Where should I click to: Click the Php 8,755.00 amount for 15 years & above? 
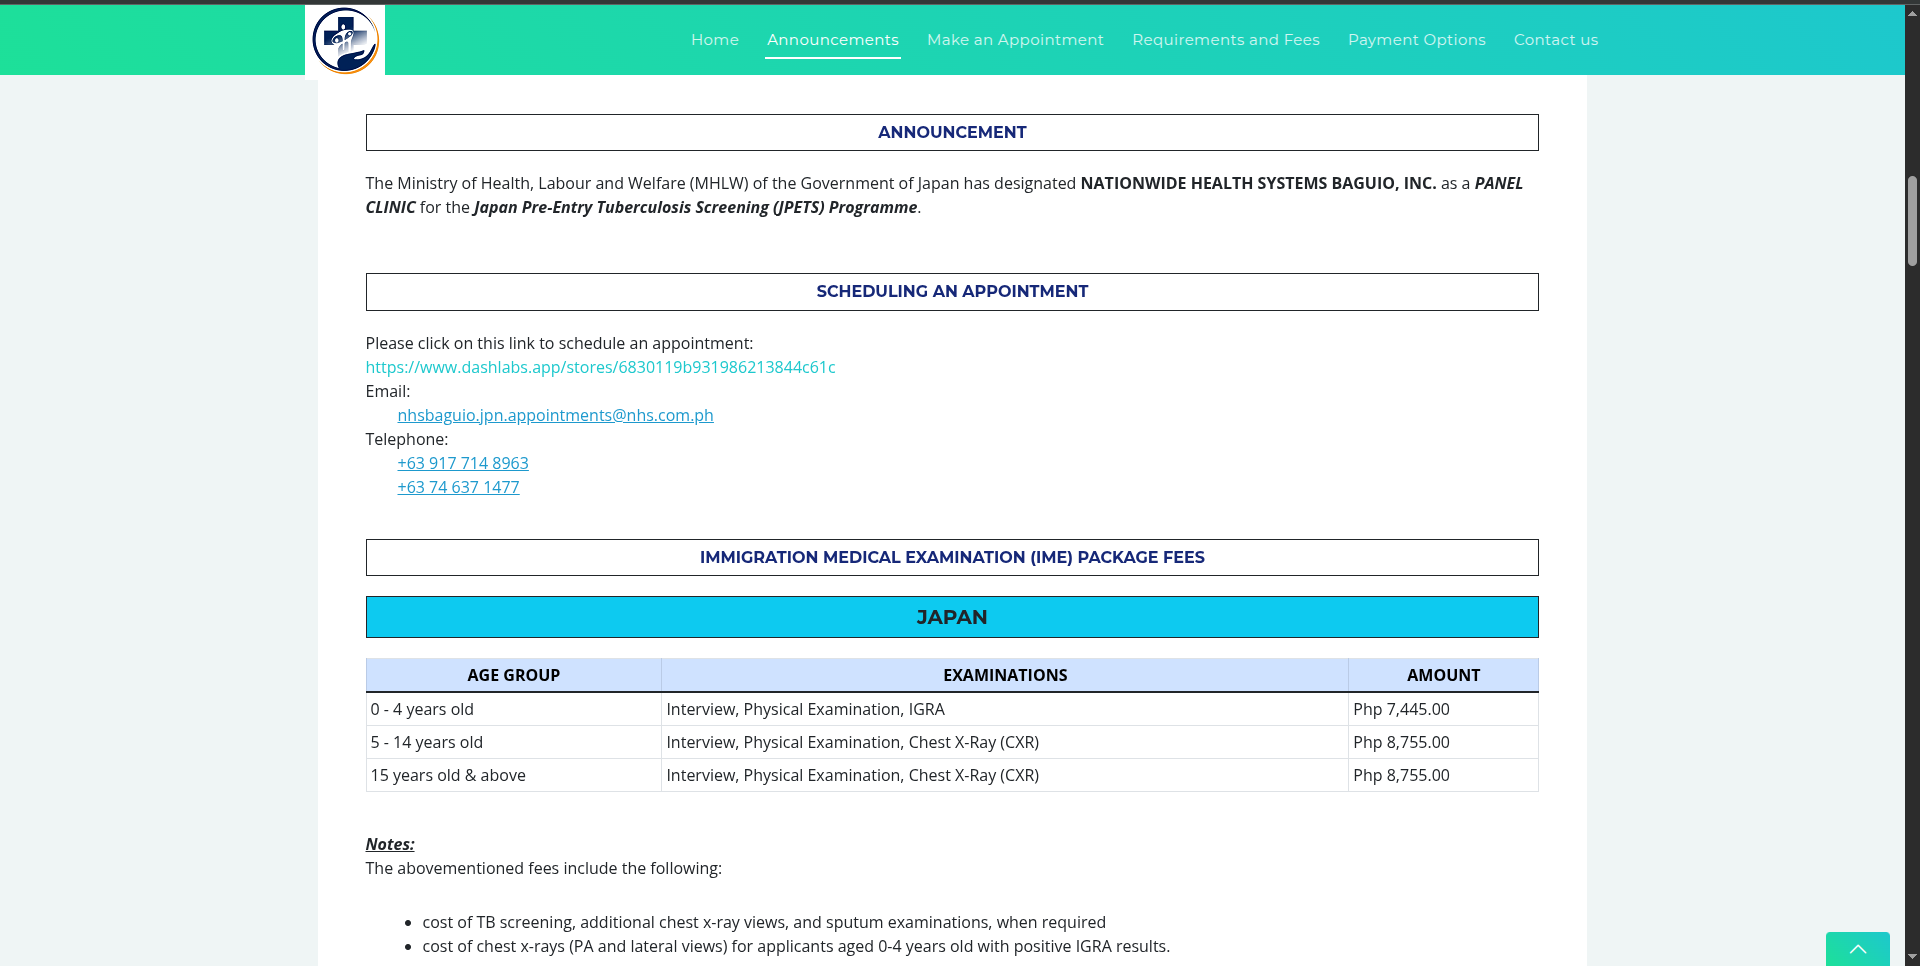(1443, 775)
